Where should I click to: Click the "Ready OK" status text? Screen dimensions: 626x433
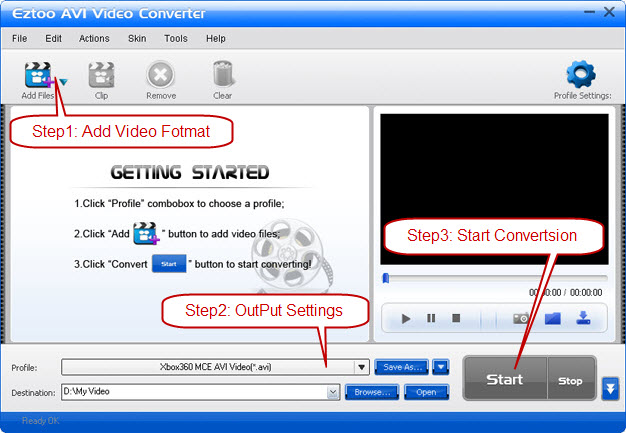pyautogui.click(x=40, y=421)
